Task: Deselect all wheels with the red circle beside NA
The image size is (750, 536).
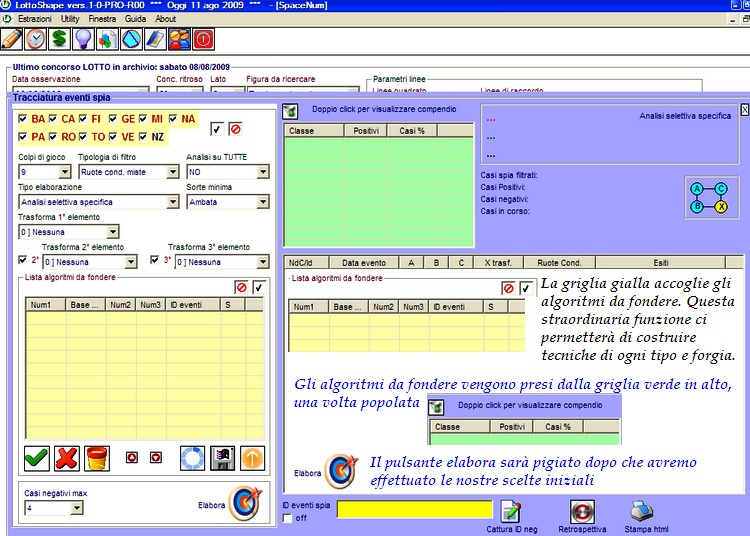Action: (235, 129)
